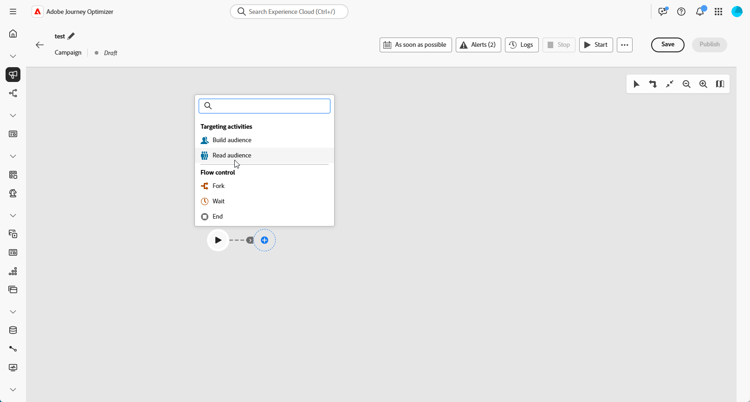Open the Help question mark icon

pyautogui.click(x=681, y=11)
